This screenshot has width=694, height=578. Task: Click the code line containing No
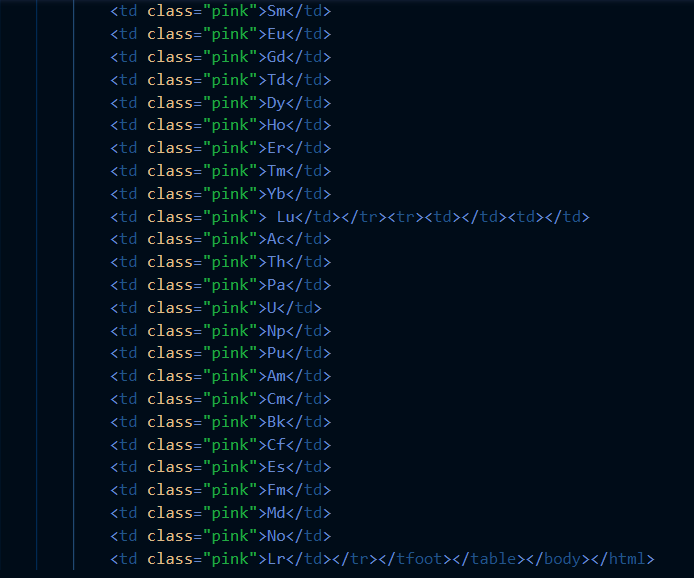(x=220, y=536)
